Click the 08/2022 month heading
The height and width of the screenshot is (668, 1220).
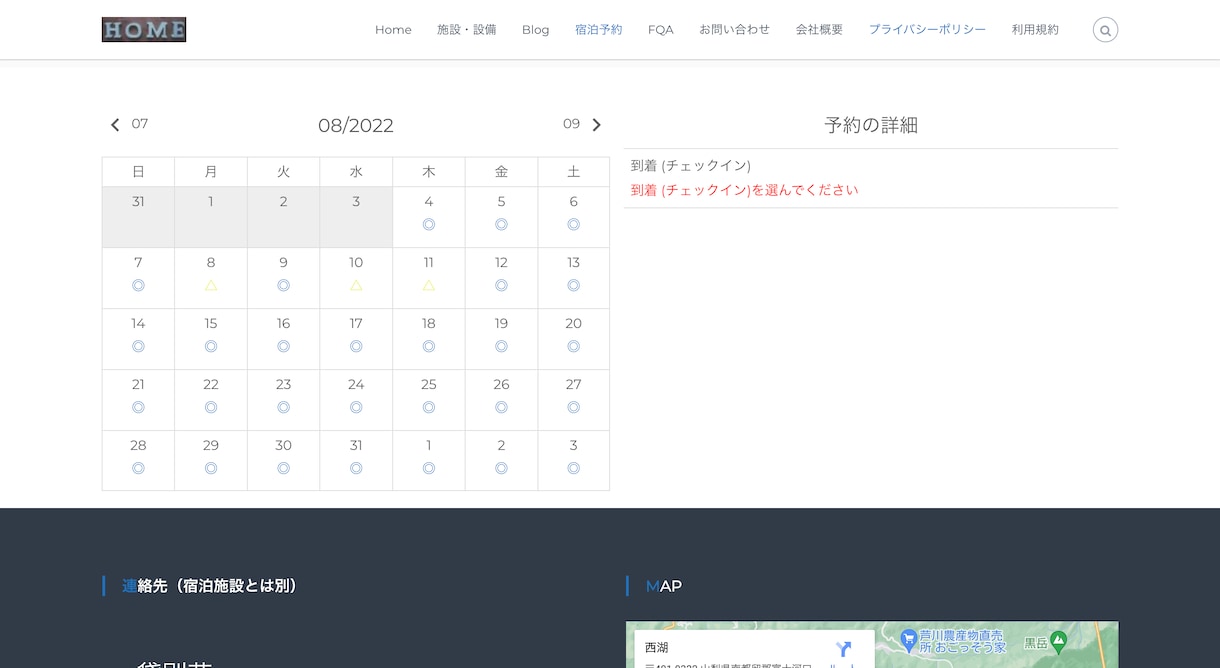356,126
